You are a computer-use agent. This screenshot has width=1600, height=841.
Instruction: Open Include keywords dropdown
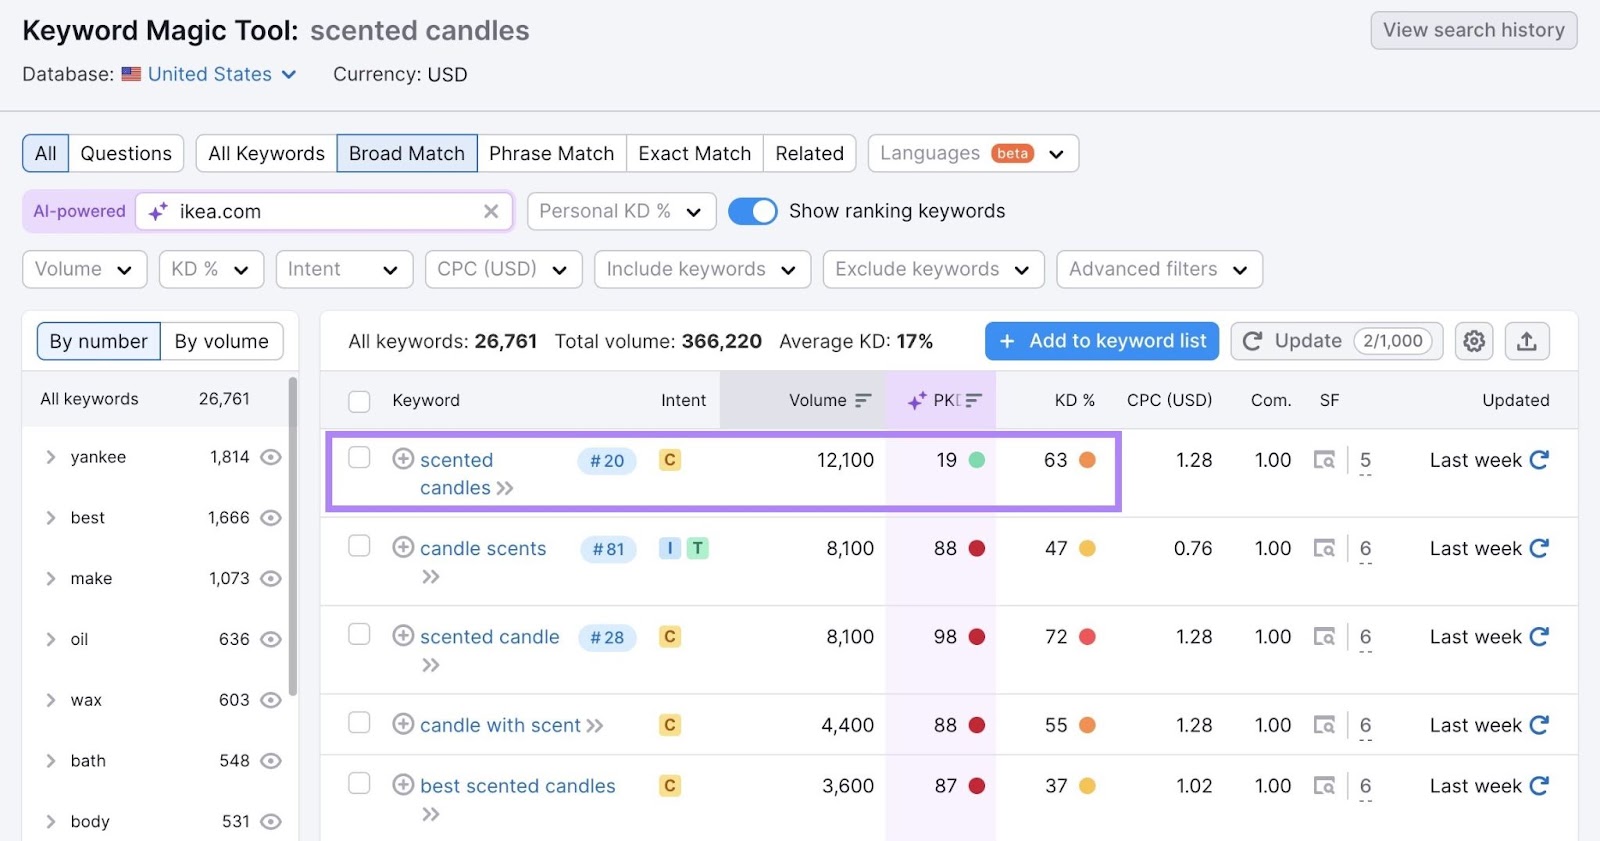click(x=702, y=269)
